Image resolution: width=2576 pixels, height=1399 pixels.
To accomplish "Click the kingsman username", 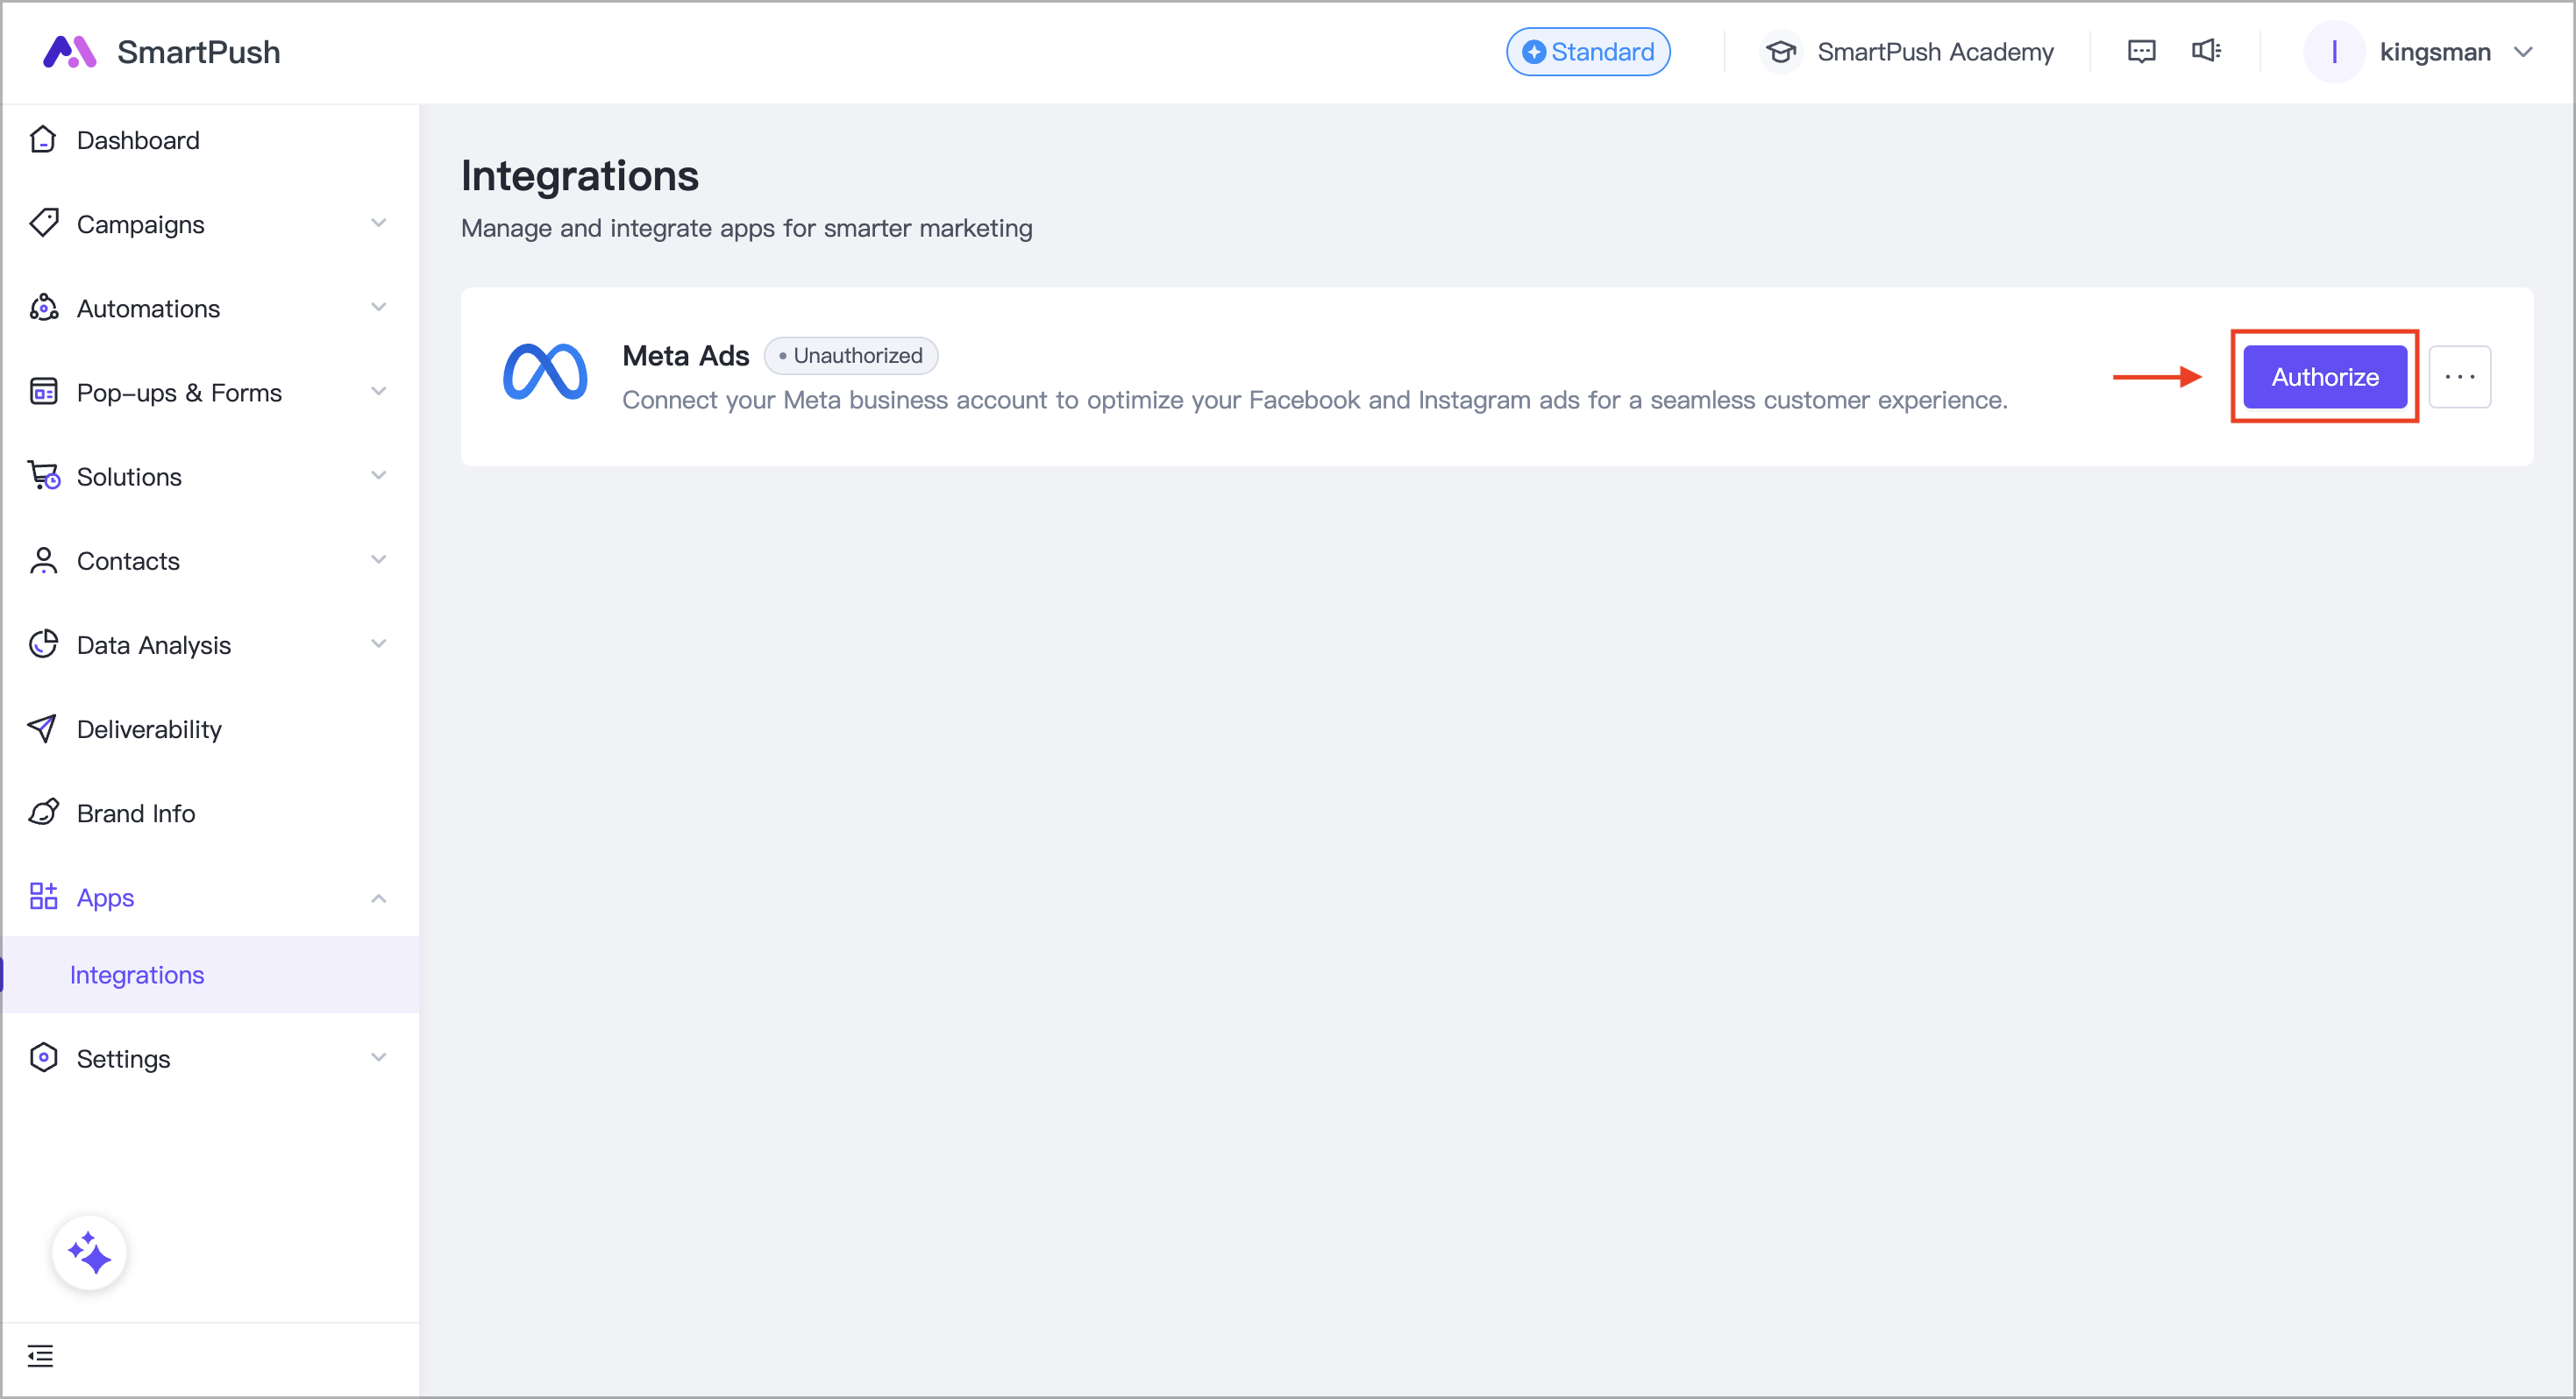I will [2434, 52].
